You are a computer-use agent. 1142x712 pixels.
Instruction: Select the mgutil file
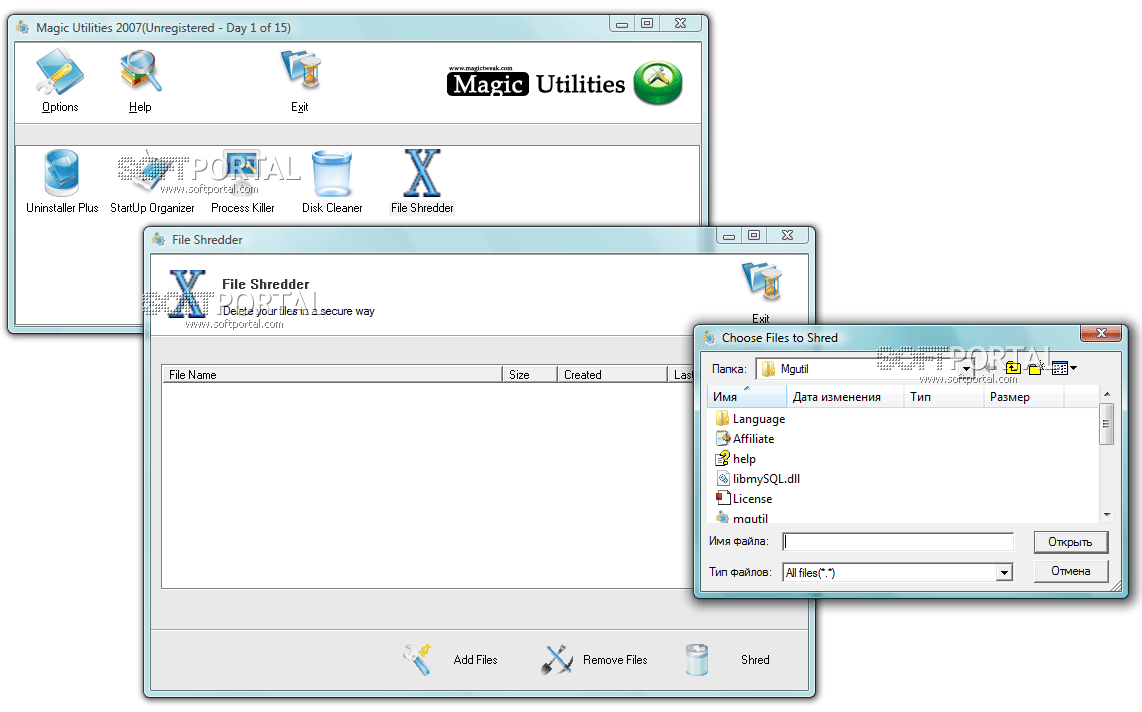click(742, 518)
